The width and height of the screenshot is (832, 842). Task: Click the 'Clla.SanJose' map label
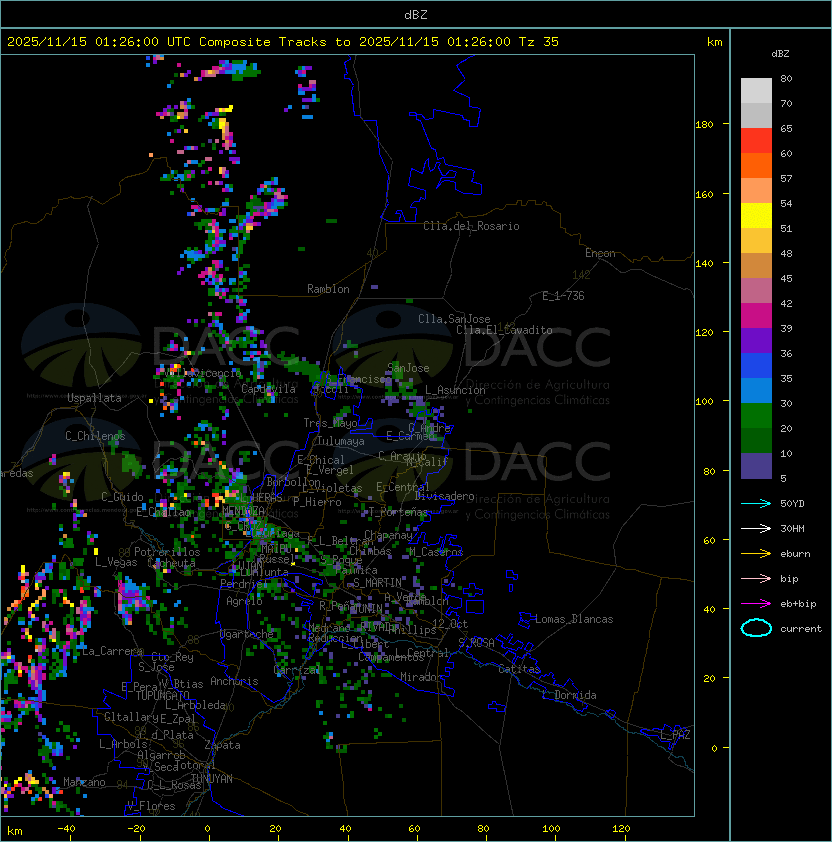click(x=454, y=319)
